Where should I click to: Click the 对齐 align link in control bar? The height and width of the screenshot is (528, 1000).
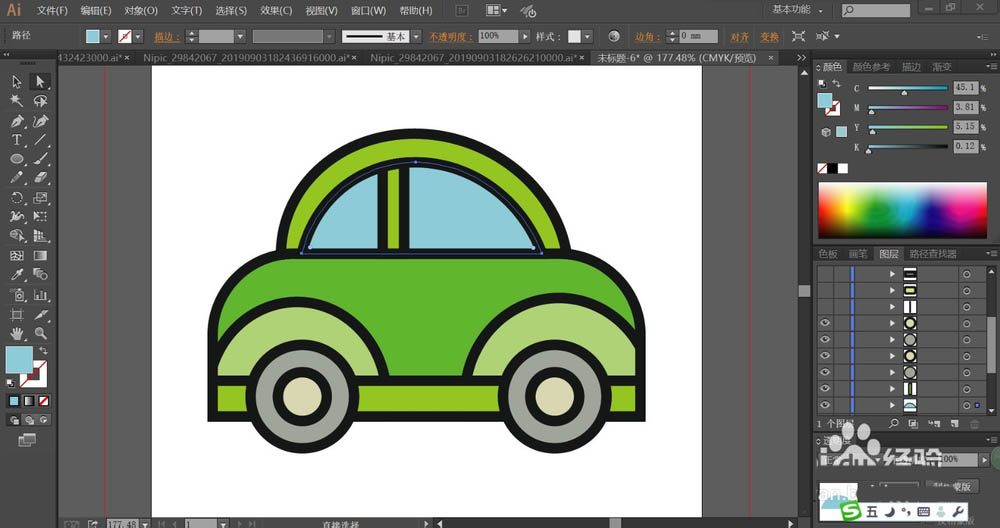pos(739,36)
